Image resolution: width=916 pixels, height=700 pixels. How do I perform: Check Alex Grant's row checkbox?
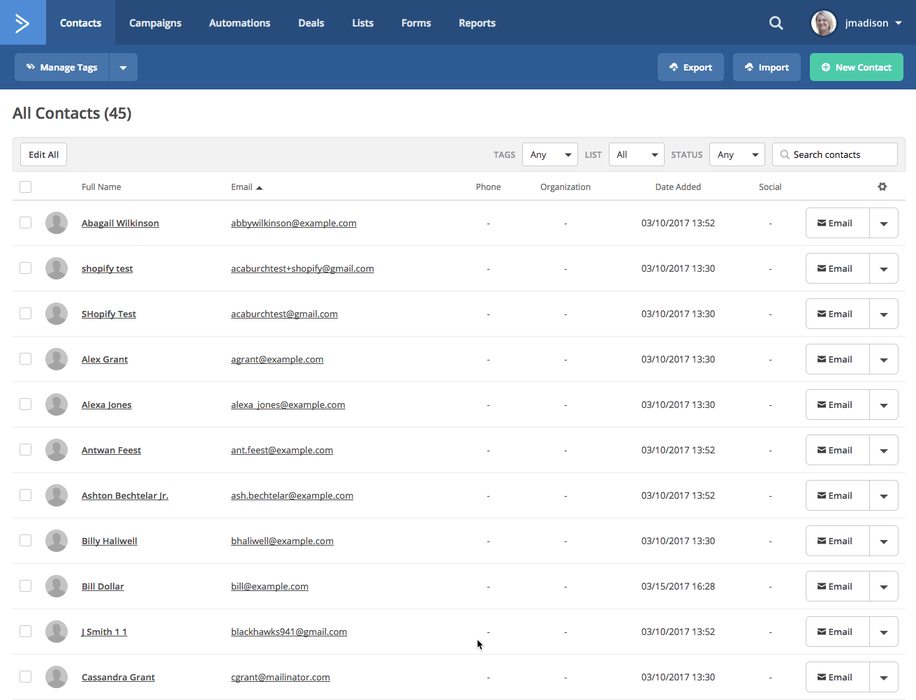(x=25, y=359)
